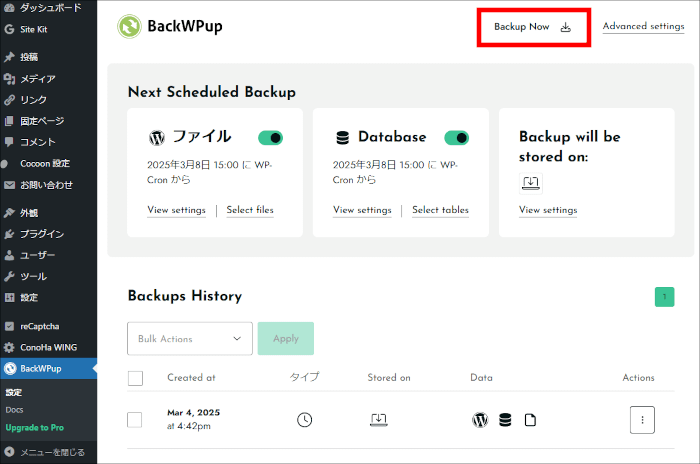700x464 pixels.
Task: Open Advanced settings link
Action: (643, 26)
